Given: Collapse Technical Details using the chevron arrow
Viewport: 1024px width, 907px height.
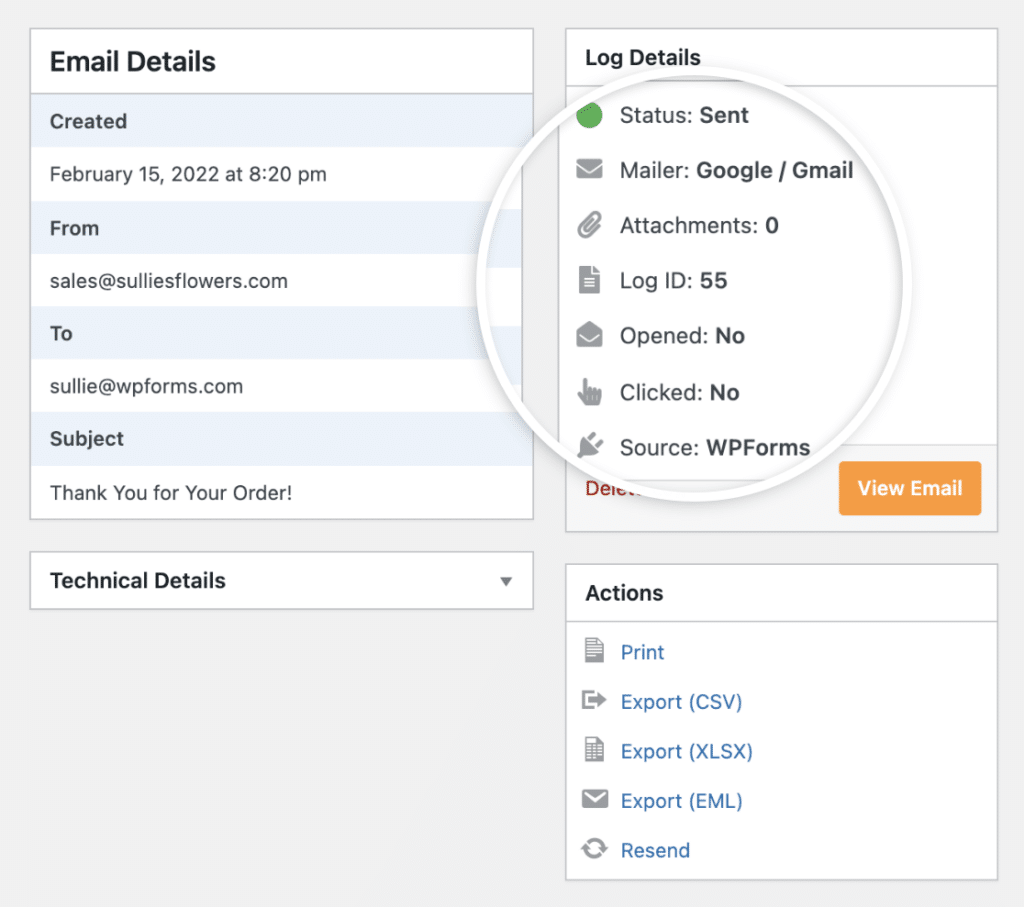Looking at the screenshot, I should point(506,580).
